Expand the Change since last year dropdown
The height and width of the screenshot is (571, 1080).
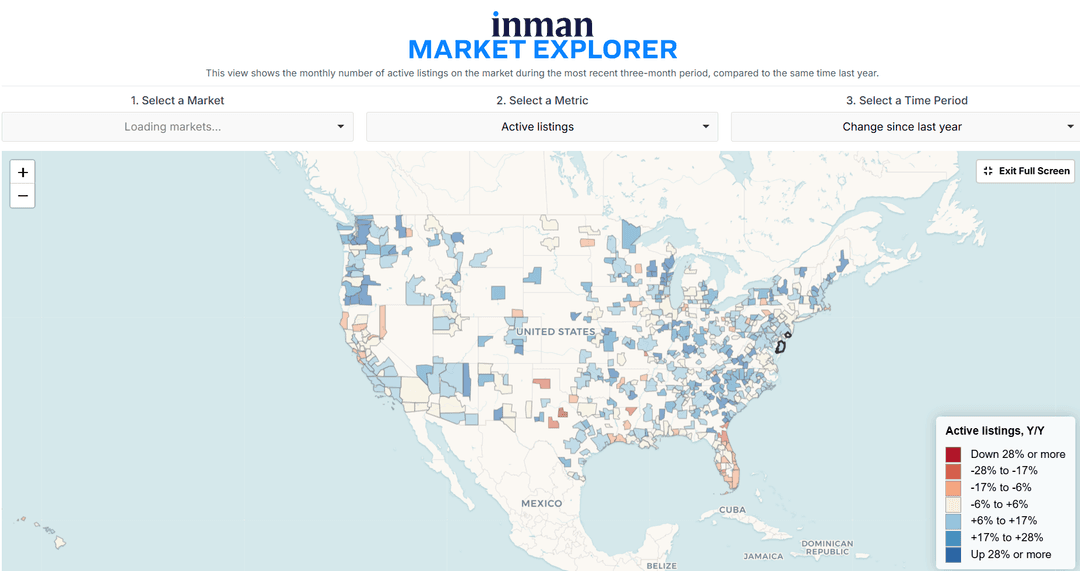pyautogui.click(x=906, y=127)
